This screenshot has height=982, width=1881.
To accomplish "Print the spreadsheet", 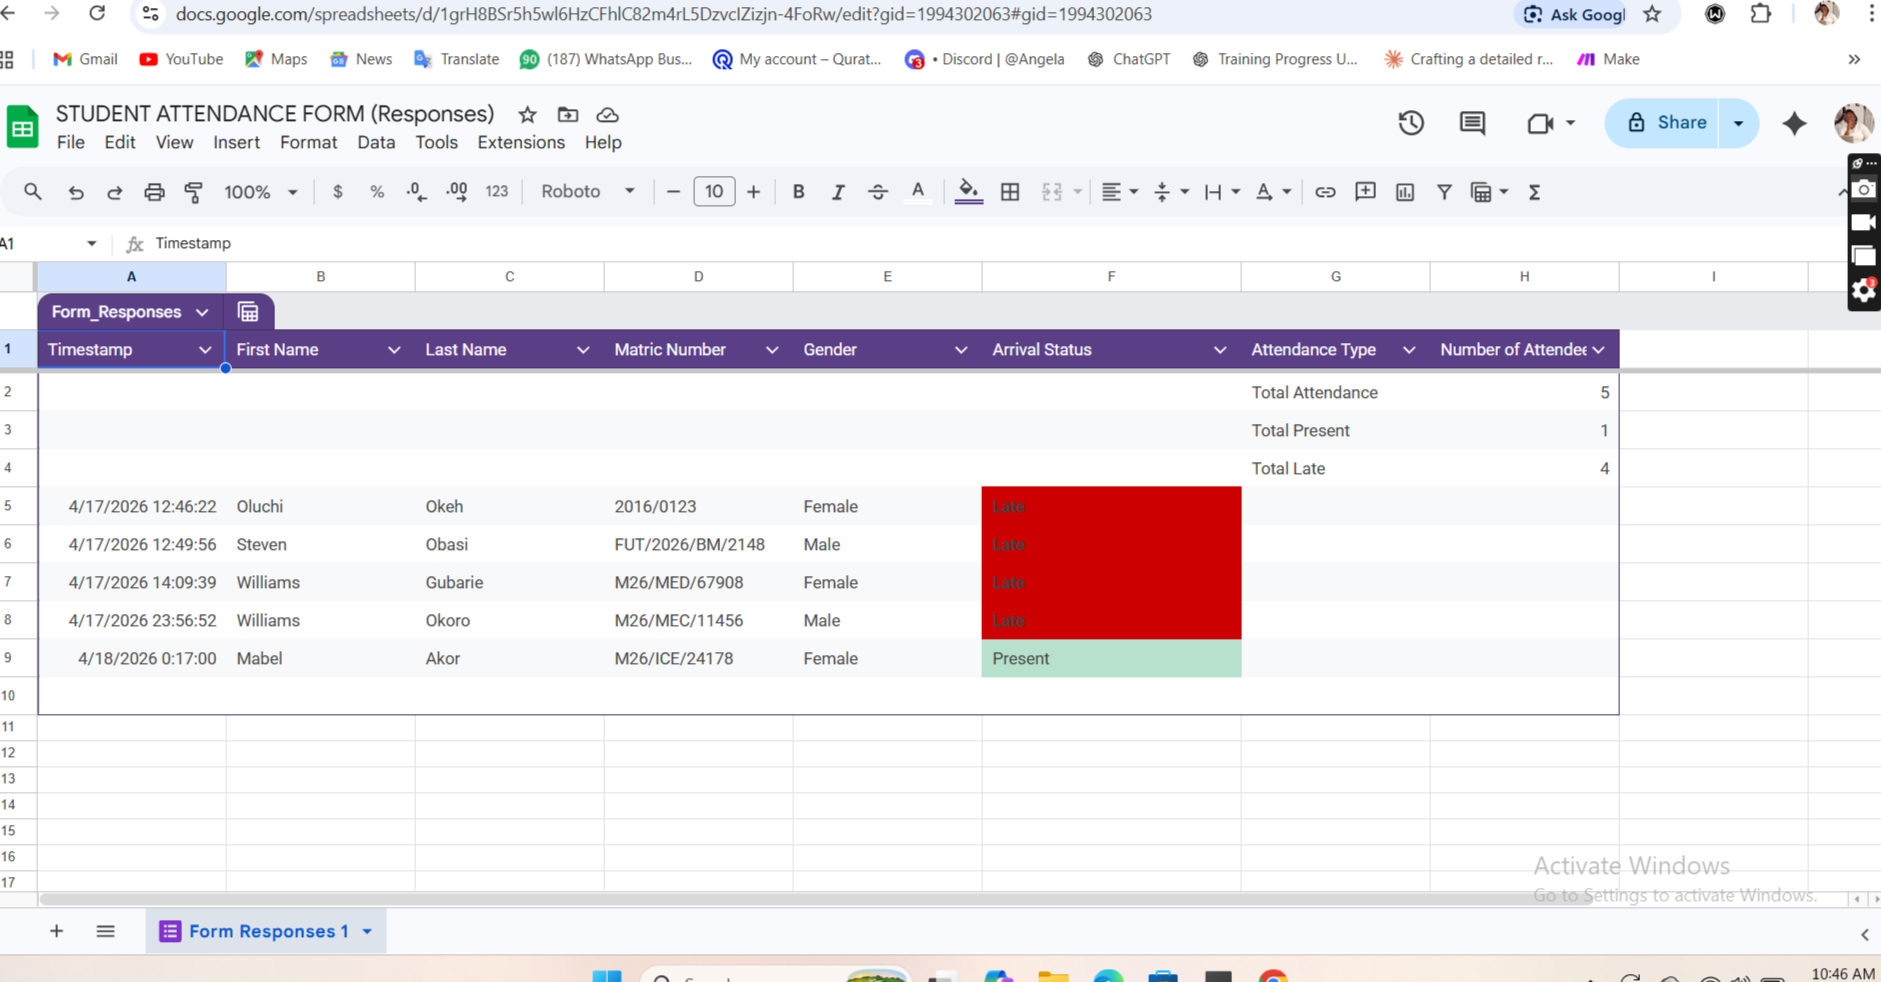I will tap(154, 192).
